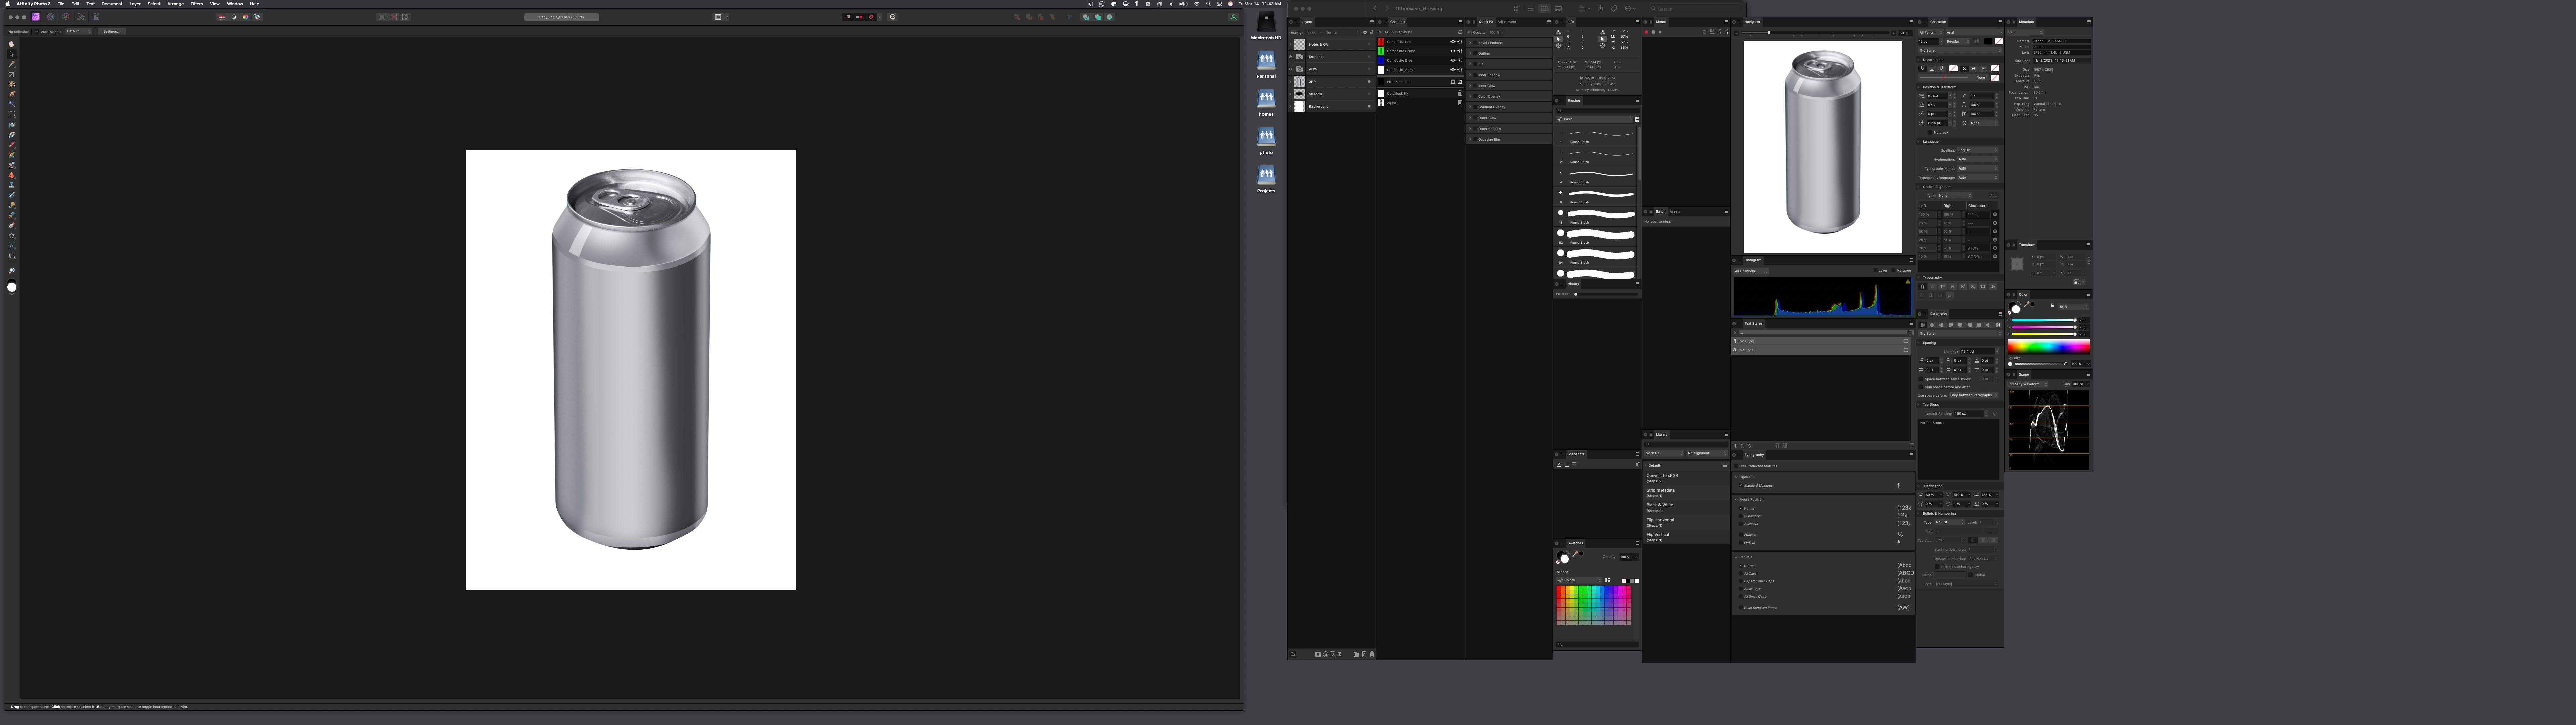This screenshot has height=725, width=2576.
Task: Enable the Gaussian Blur effect checkbox
Action: 1475,139
